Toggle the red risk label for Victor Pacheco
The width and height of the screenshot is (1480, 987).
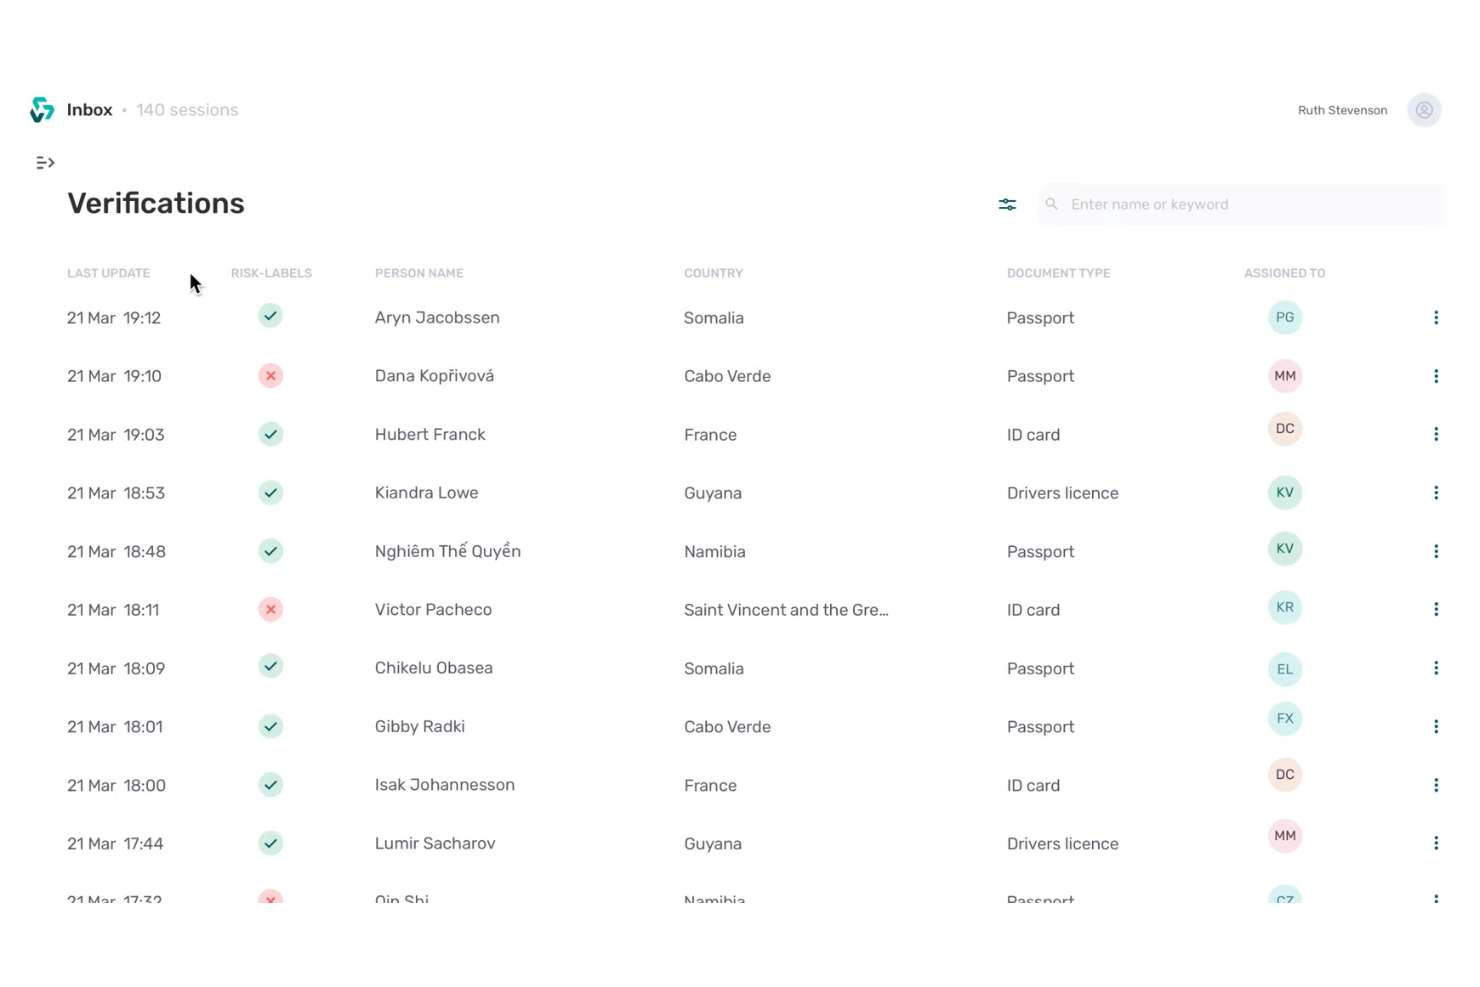point(270,609)
